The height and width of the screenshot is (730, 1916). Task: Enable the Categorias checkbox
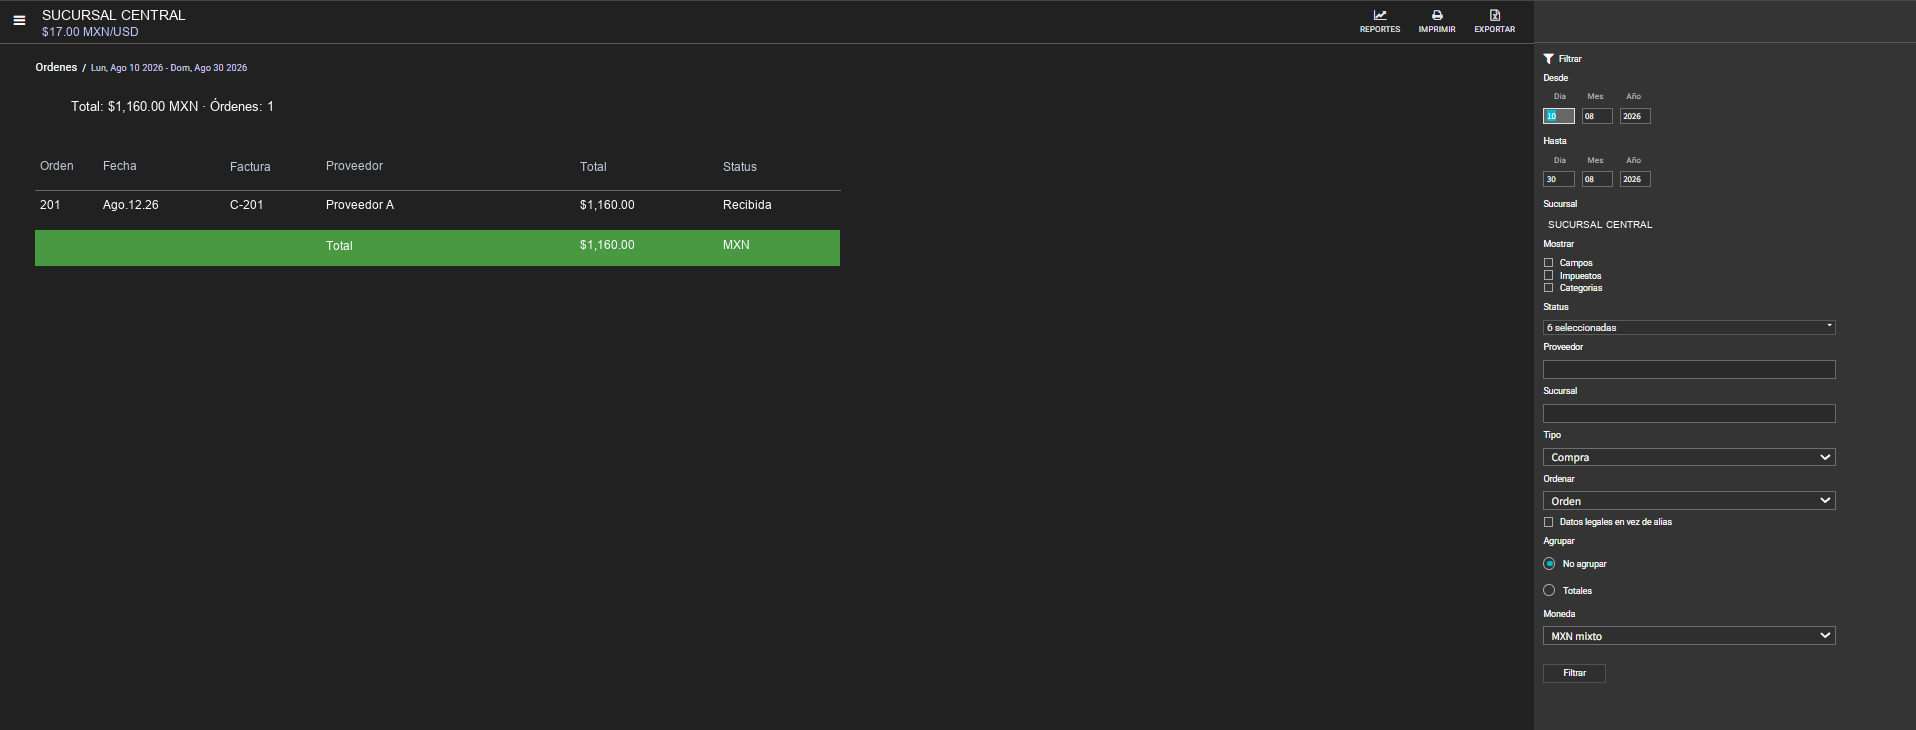coord(1549,288)
